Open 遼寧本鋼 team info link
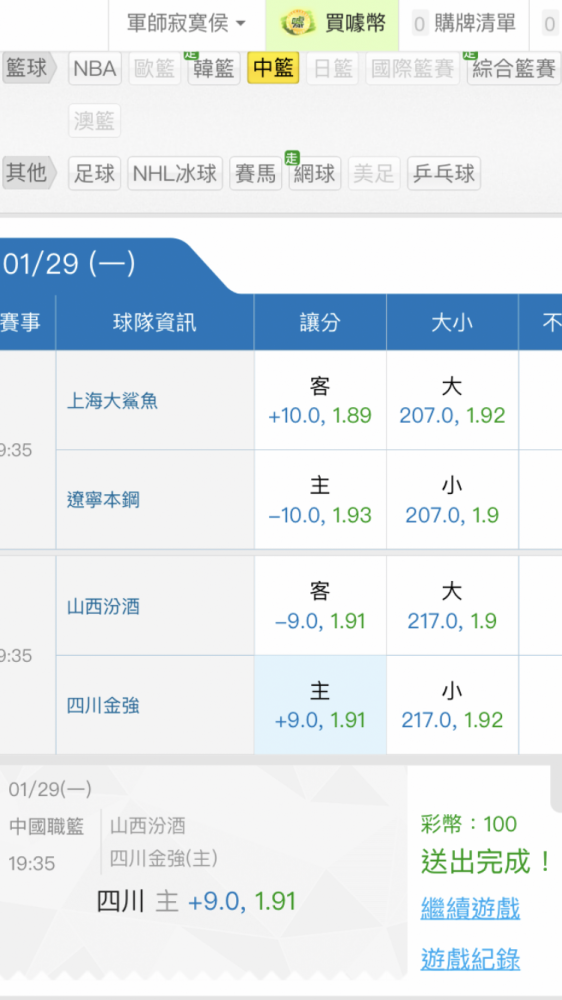 click(x=103, y=500)
